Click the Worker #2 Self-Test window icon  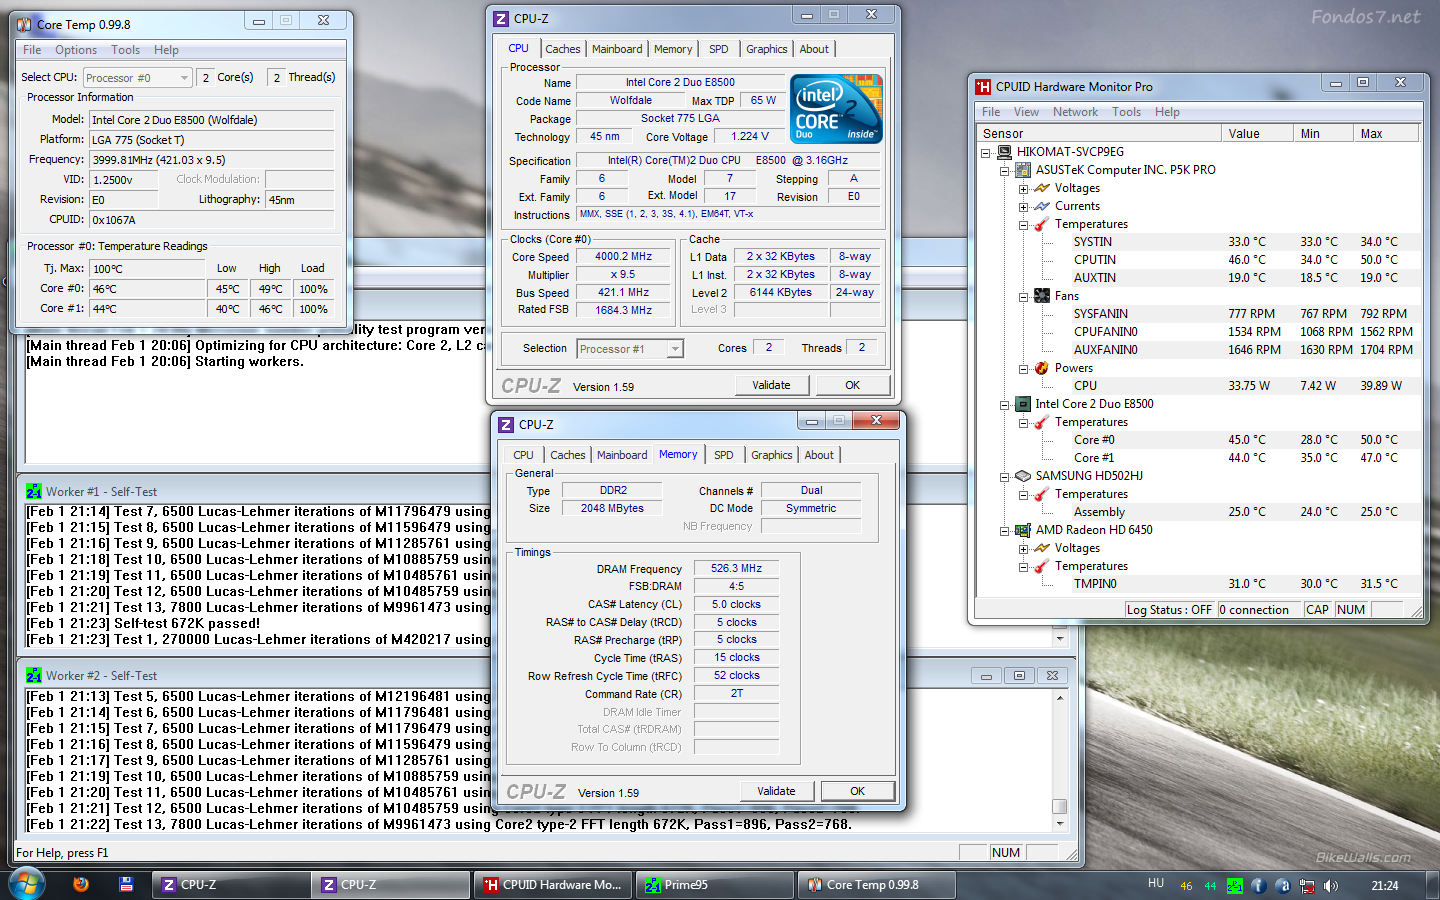pos(34,676)
